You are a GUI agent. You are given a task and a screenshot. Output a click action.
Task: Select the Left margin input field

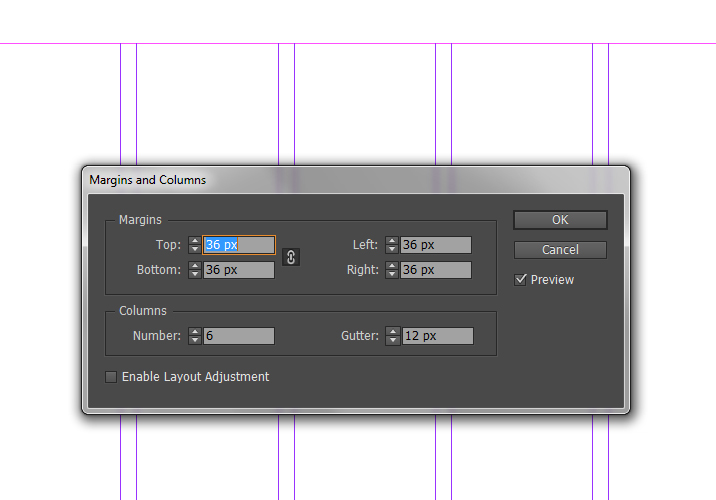click(x=436, y=245)
